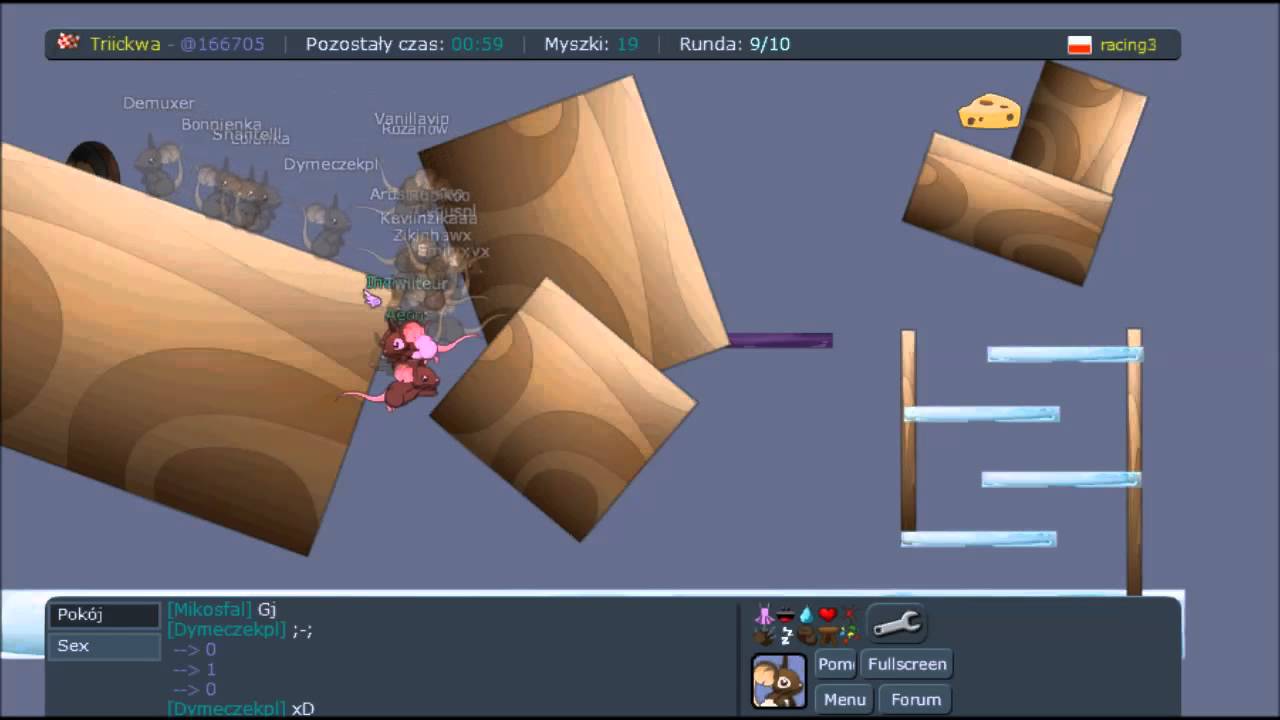The height and width of the screenshot is (720, 1280).
Task: Click the remaining time 00:59 value
Action: (477, 44)
